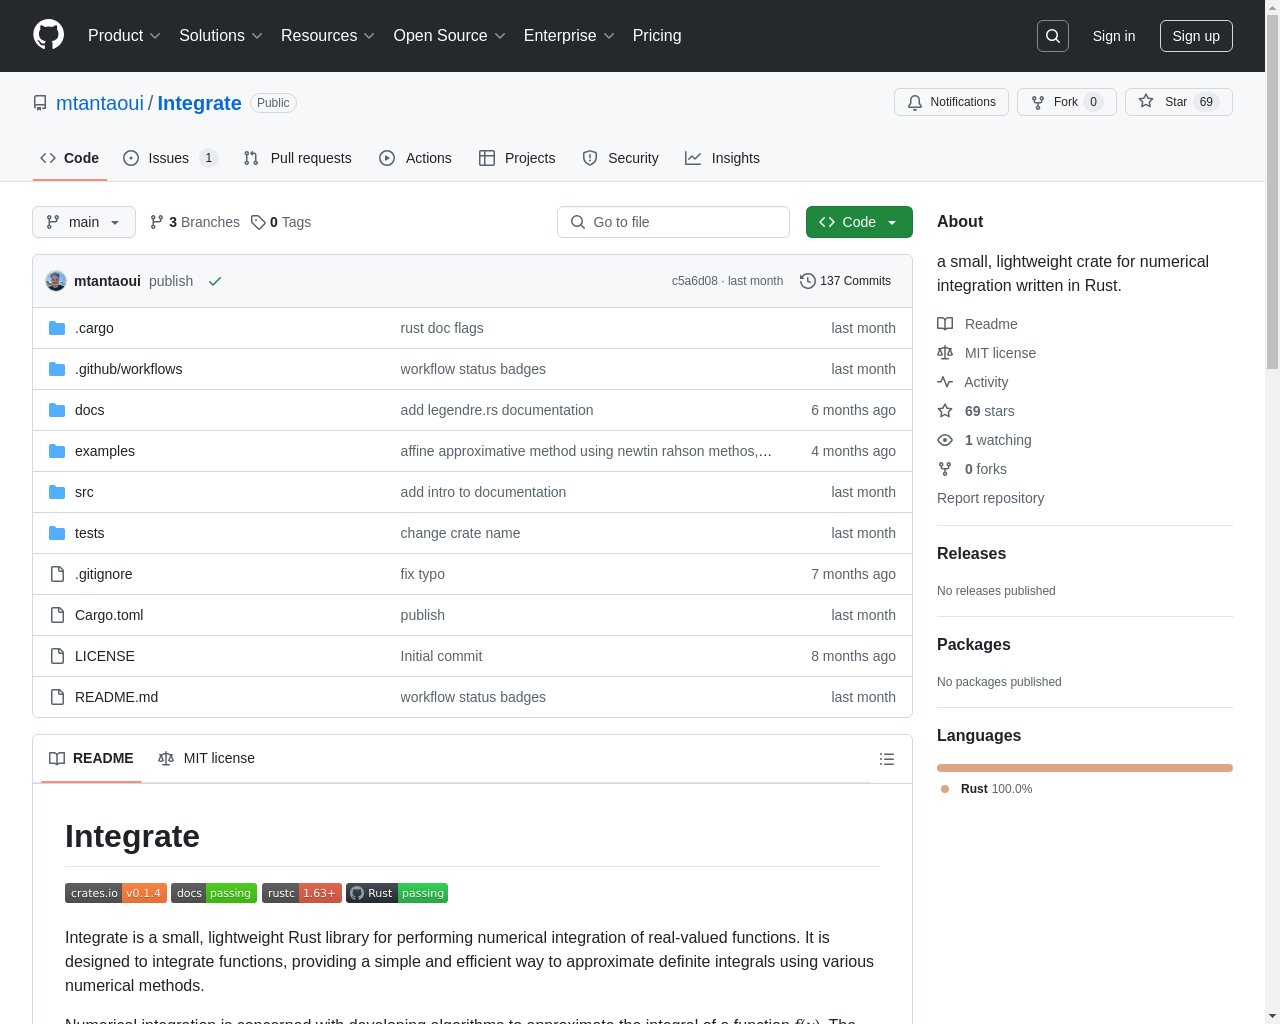Image resolution: width=1280 pixels, height=1024 pixels.
Task: Expand the Open Source menu
Action: click(450, 36)
